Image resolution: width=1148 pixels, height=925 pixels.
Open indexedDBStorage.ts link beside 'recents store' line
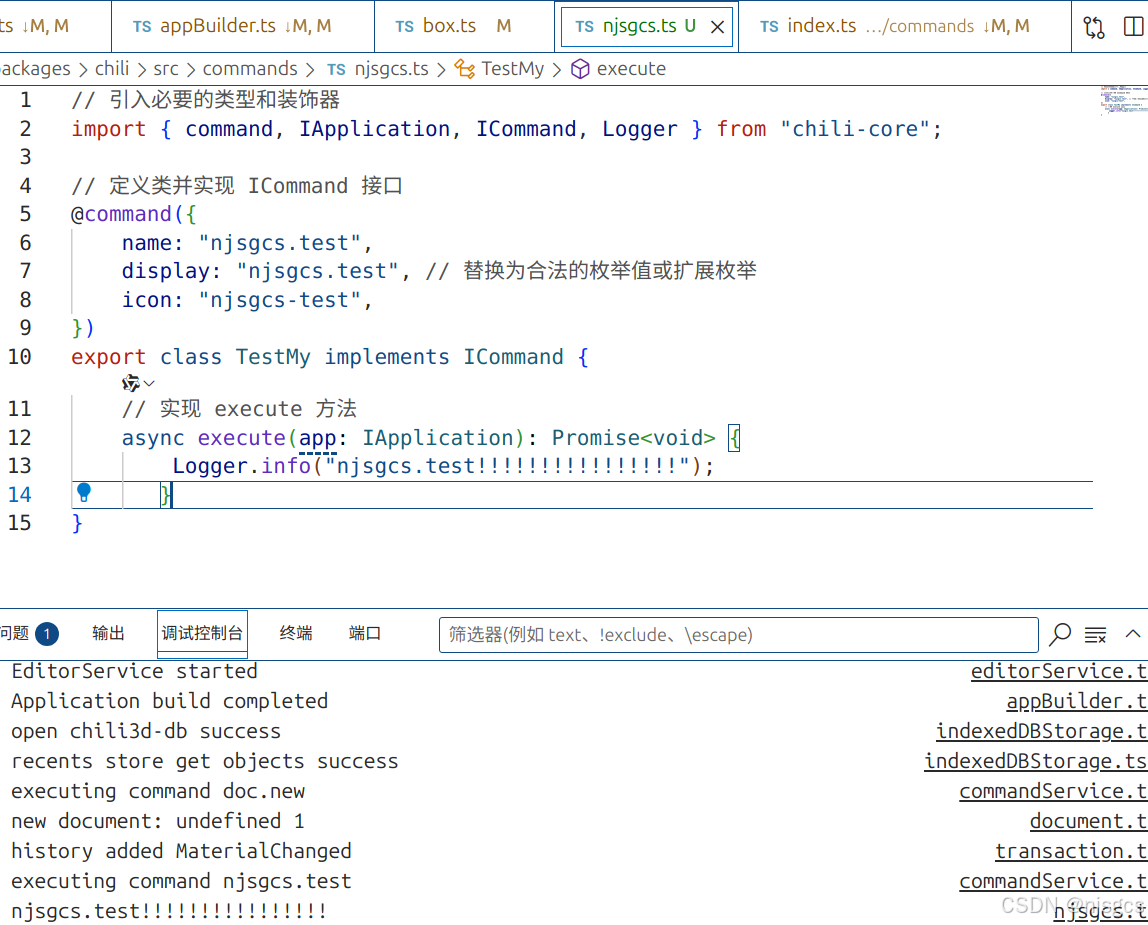[x=1035, y=762]
